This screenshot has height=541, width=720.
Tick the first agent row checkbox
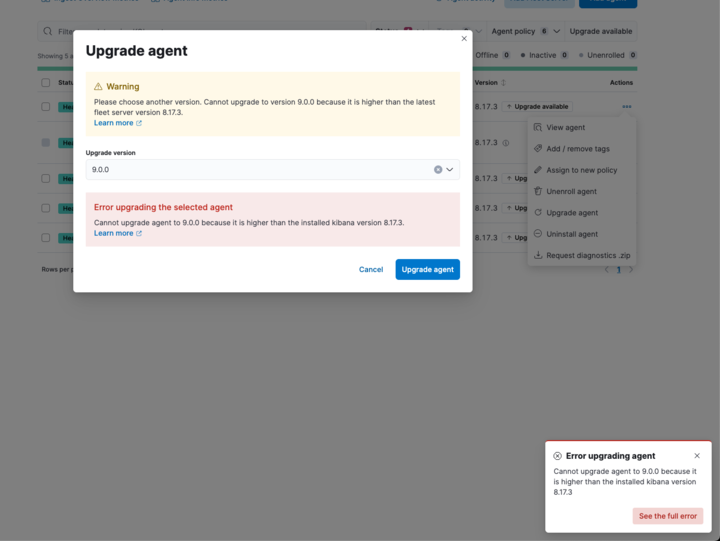point(45,106)
